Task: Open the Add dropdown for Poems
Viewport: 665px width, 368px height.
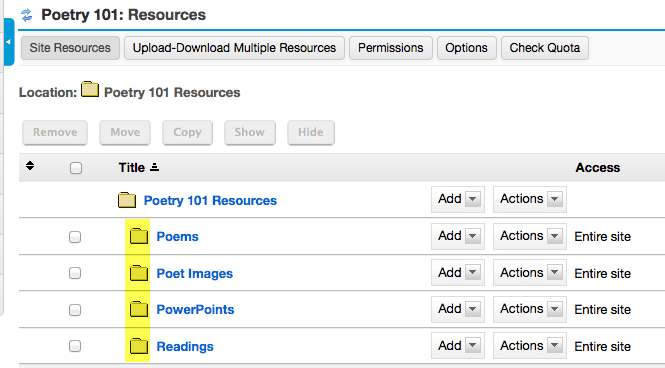Action: tap(458, 236)
